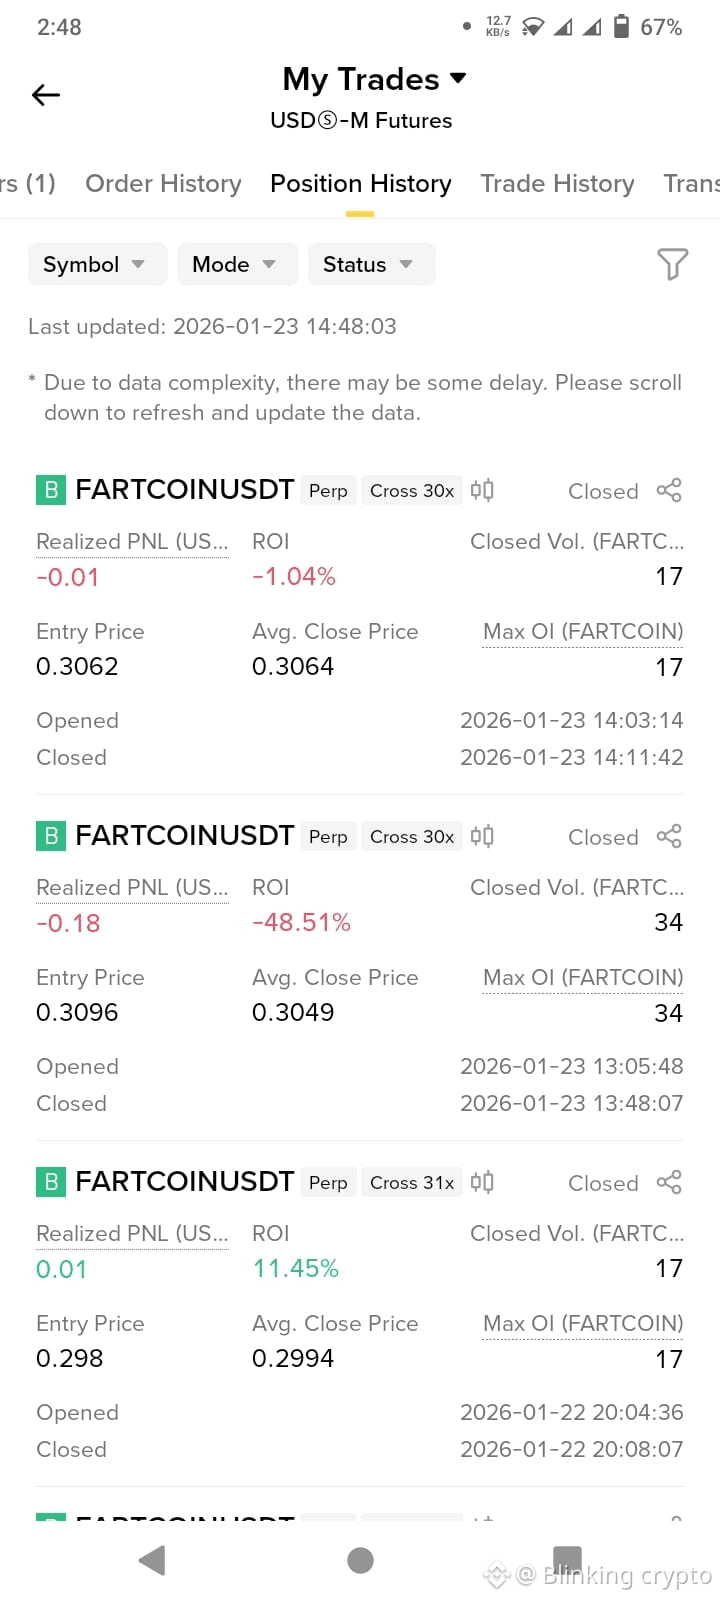The height and width of the screenshot is (1600, 720).
Task: Open candlestick chart icon of first position
Action: pyautogui.click(x=482, y=490)
